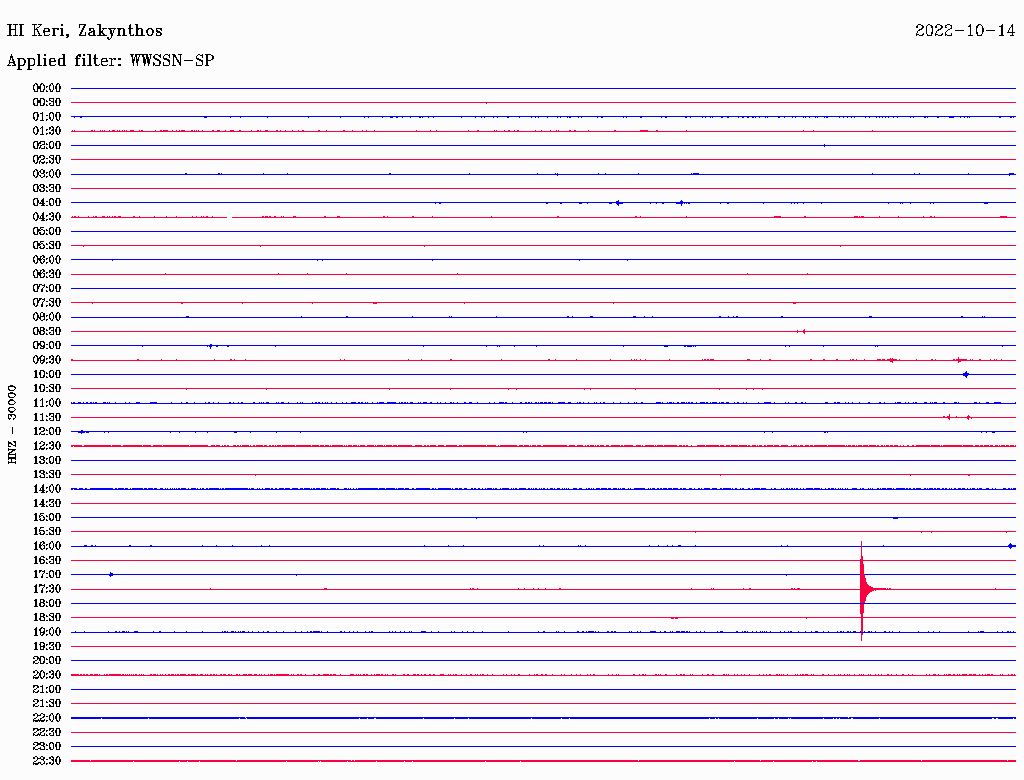The width and height of the screenshot is (1024, 780).
Task: Click the 13:00 time label
Action: coord(46,461)
